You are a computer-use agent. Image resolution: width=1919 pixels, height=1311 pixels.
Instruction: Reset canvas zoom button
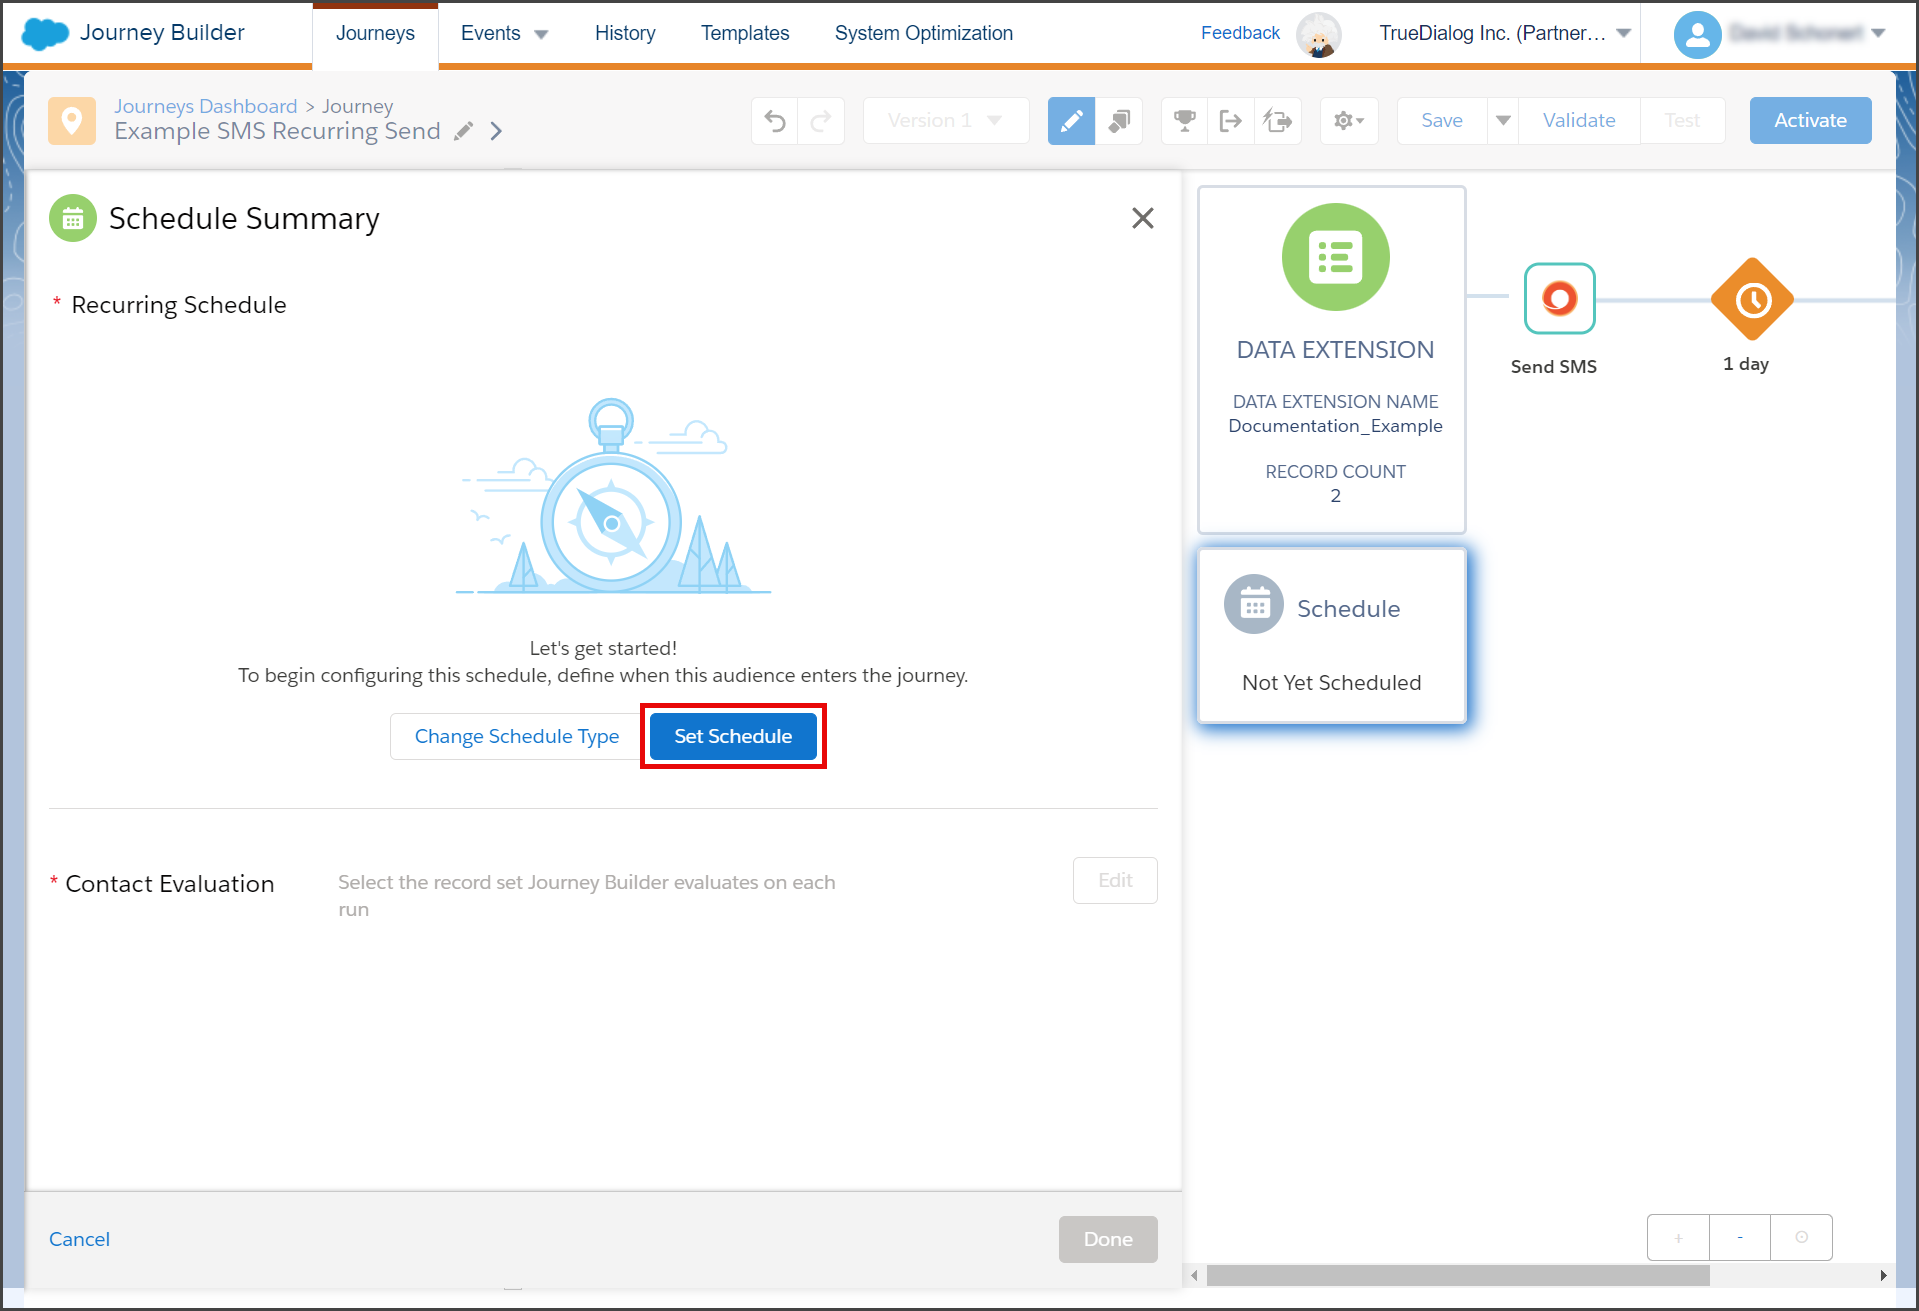[x=1801, y=1238]
